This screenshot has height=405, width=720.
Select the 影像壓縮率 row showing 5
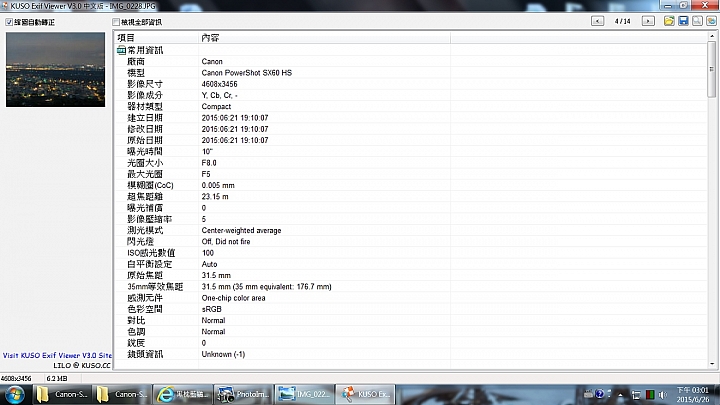click(411, 219)
